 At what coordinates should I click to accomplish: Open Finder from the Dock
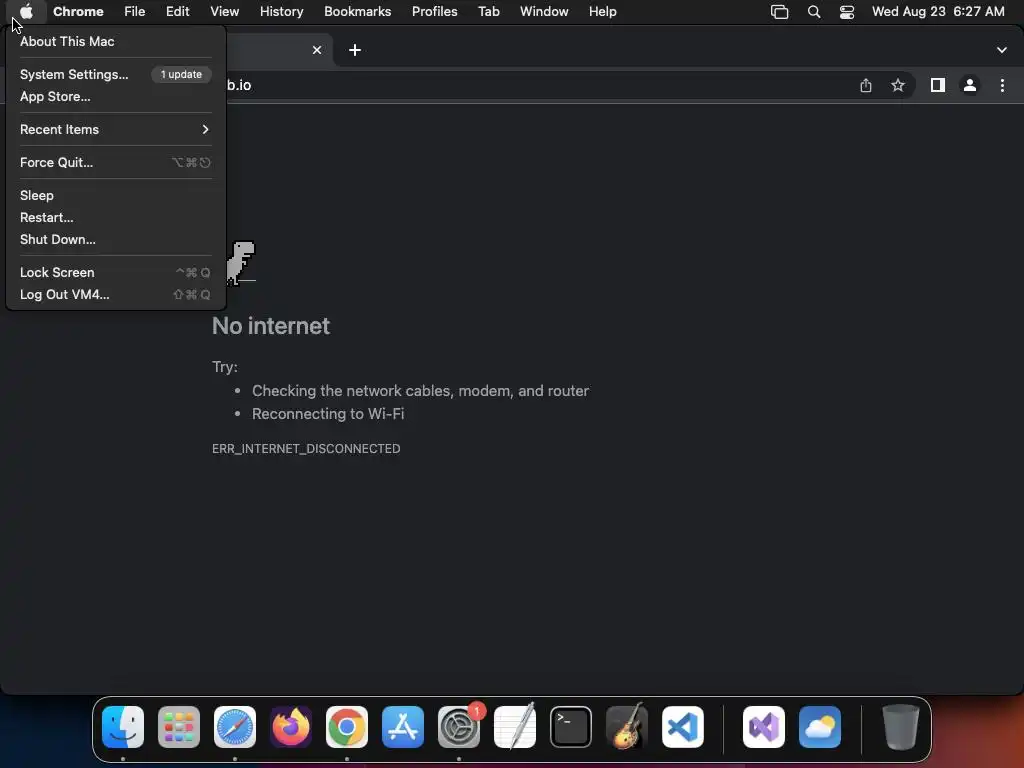[x=123, y=727]
